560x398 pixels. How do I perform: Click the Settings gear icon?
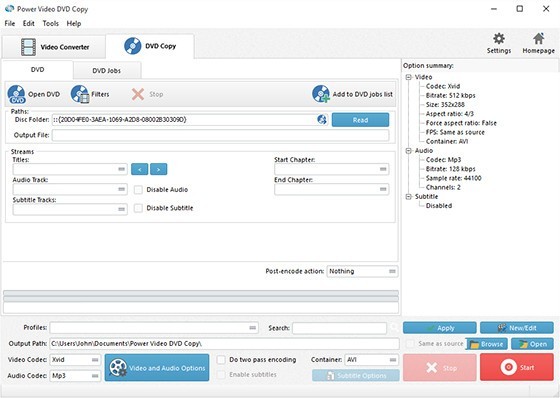tap(499, 39)
